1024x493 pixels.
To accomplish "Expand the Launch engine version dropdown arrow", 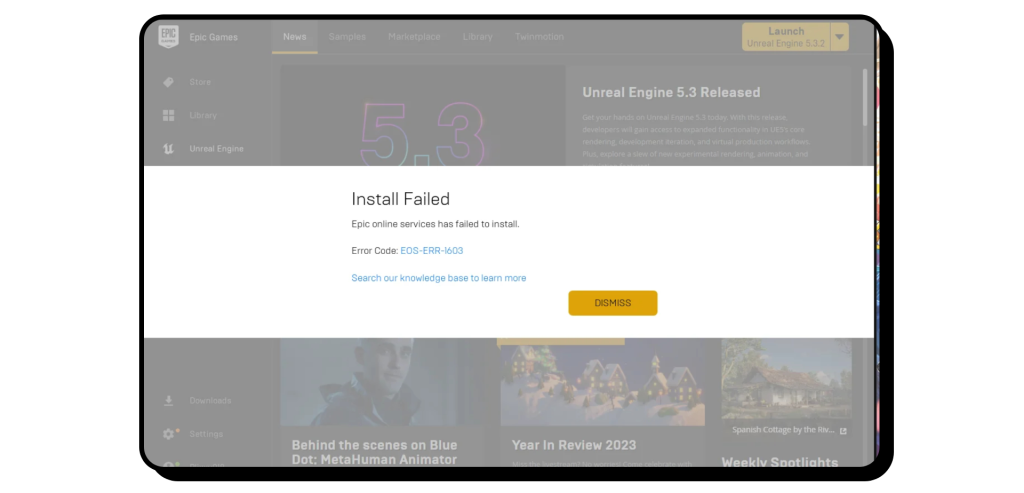I will tap(840, 37).
